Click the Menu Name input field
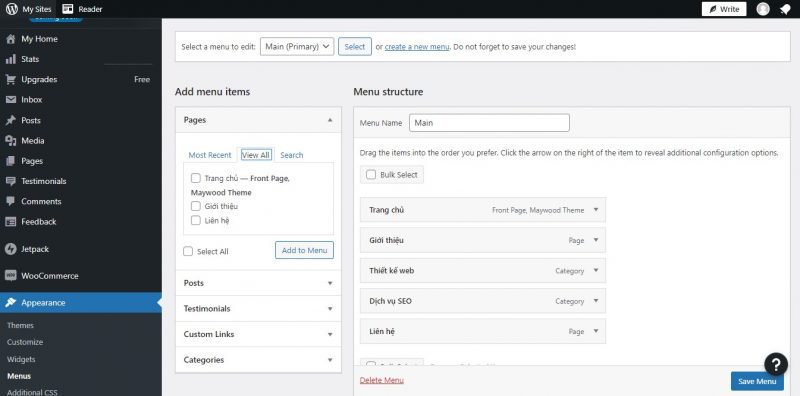Screen dimensions: 800x396 pyautogui.click(x=489, y=123)
